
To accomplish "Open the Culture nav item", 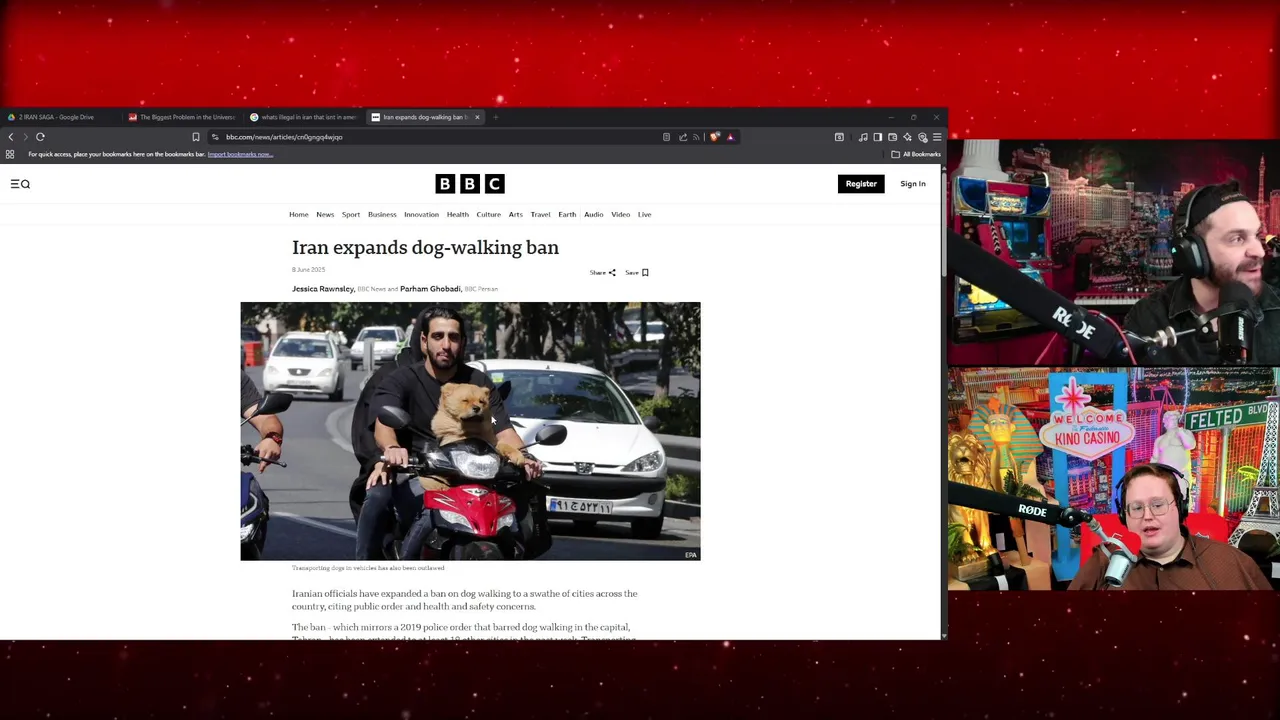I will pyautogui.click(x=489, y=214).
